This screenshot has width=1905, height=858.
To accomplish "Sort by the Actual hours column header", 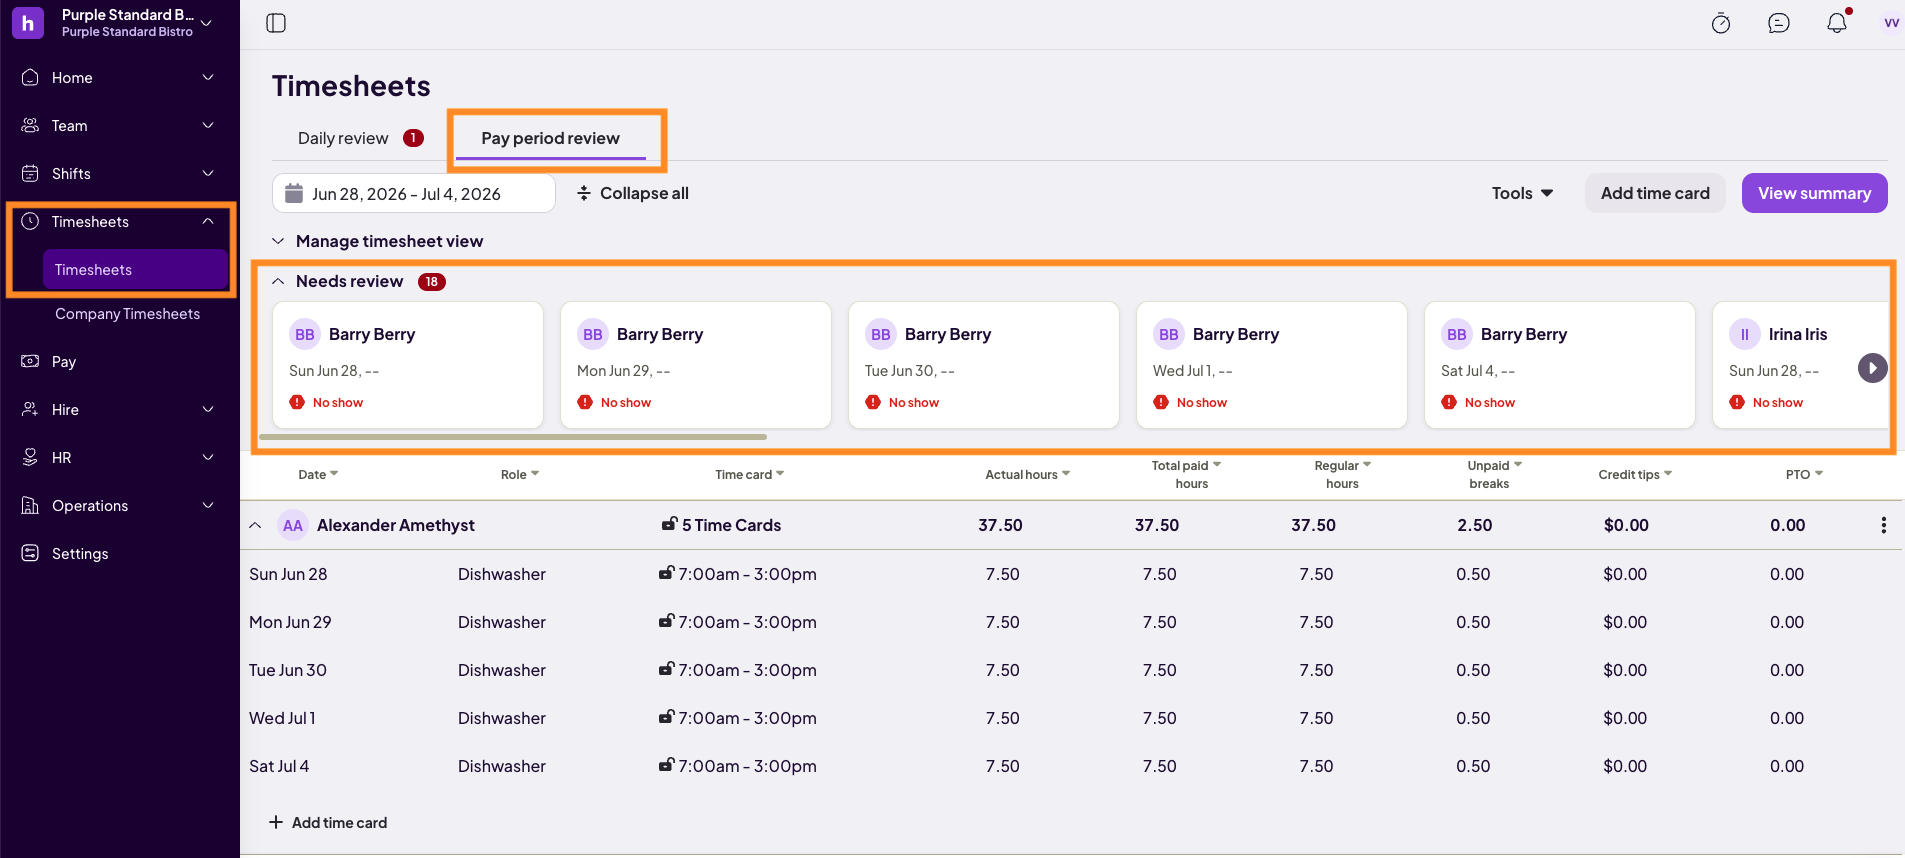I will (1027, 474).
